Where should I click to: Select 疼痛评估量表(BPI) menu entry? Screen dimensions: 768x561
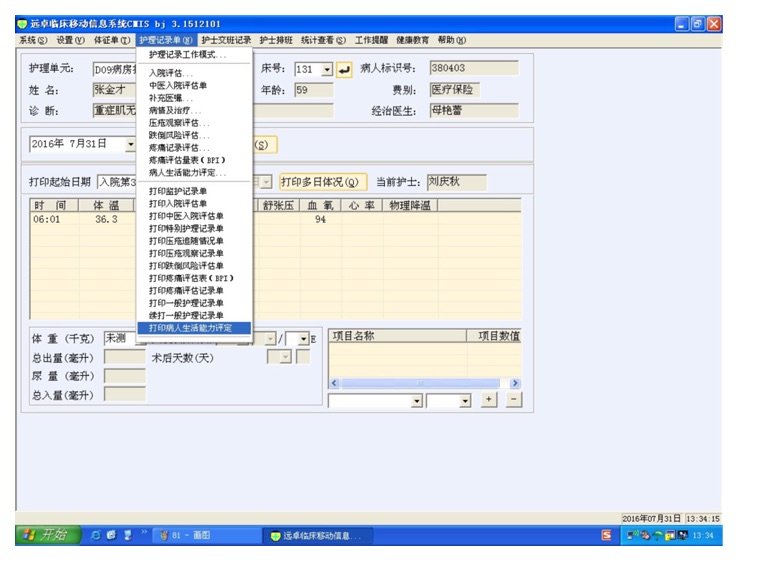[194, 160]
